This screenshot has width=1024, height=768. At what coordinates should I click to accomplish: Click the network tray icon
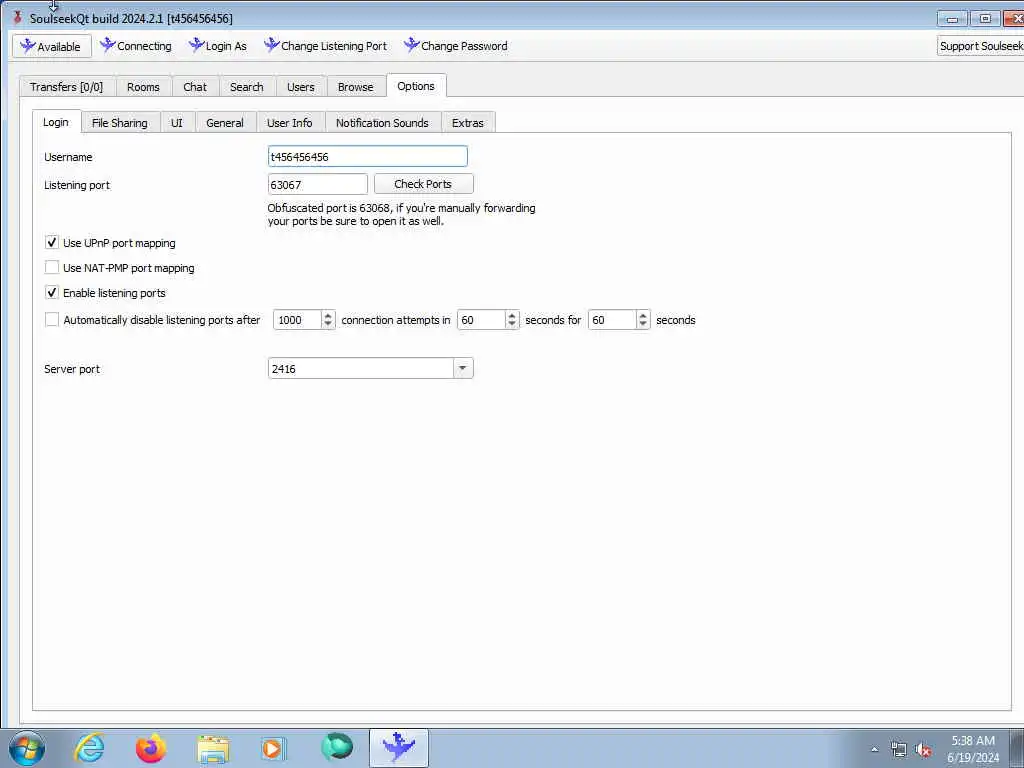pyautogui.click(x=899, y=750)
